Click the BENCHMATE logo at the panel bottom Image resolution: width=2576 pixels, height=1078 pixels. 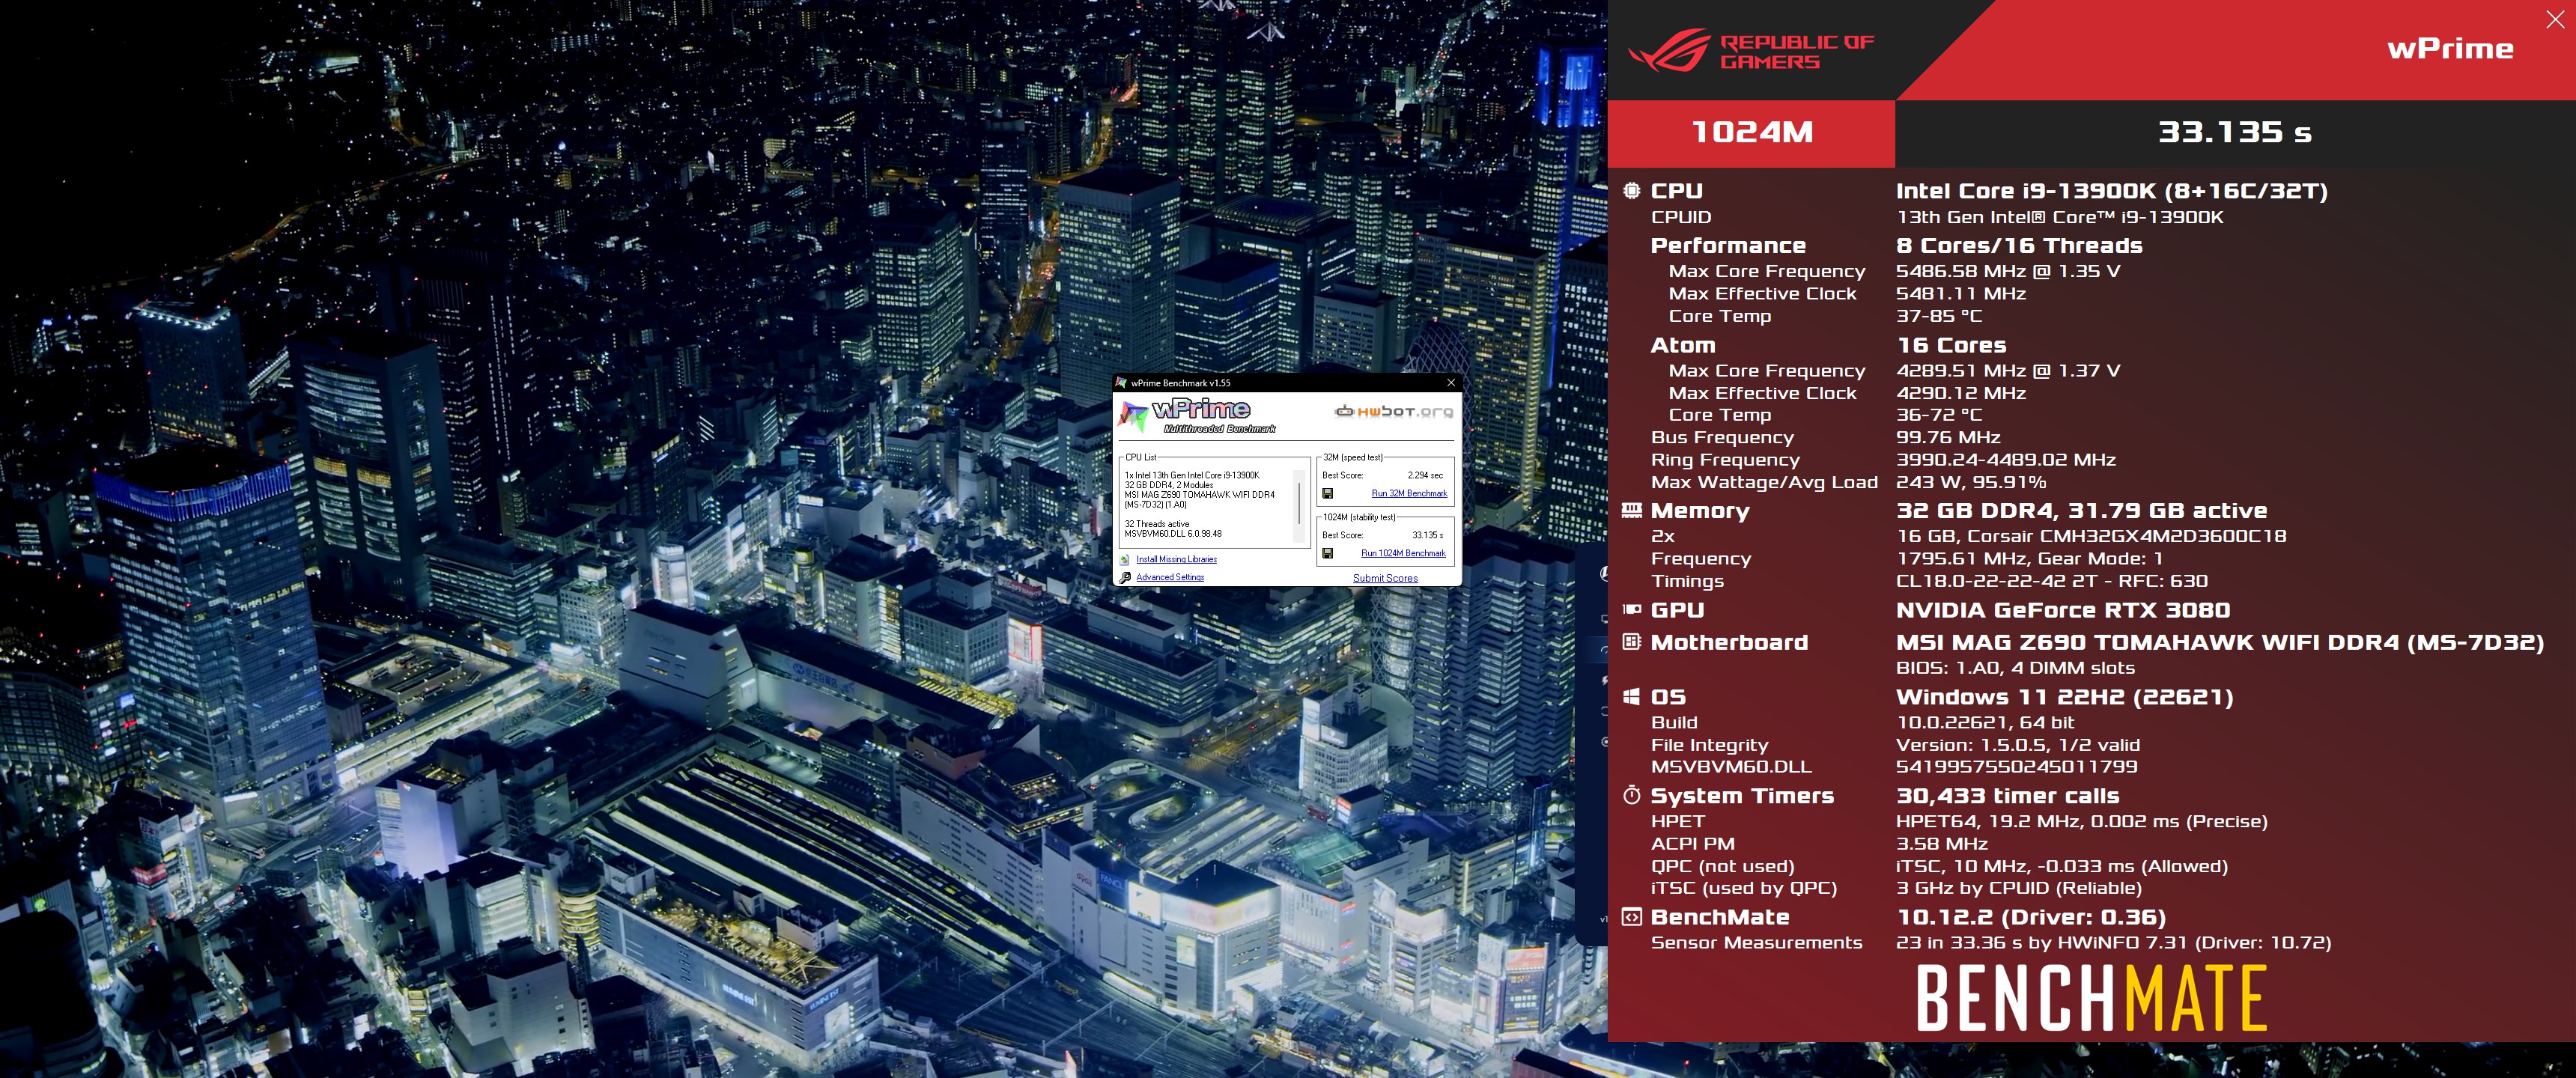[x=2091, y=997]
